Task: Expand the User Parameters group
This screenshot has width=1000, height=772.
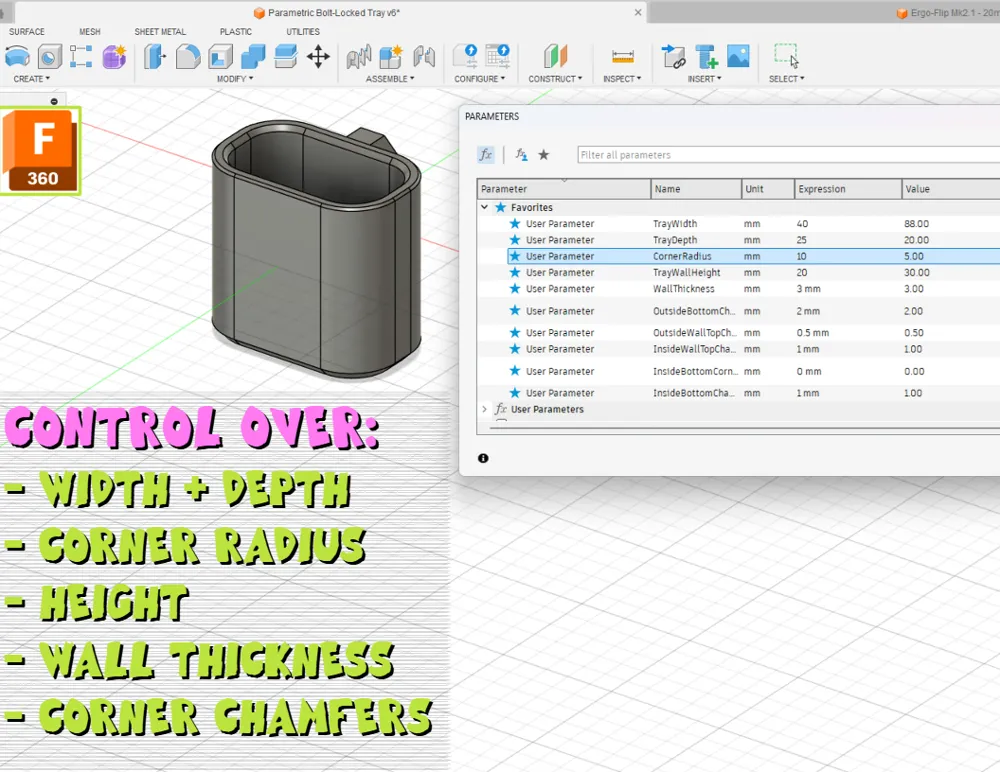Action: 484,409
